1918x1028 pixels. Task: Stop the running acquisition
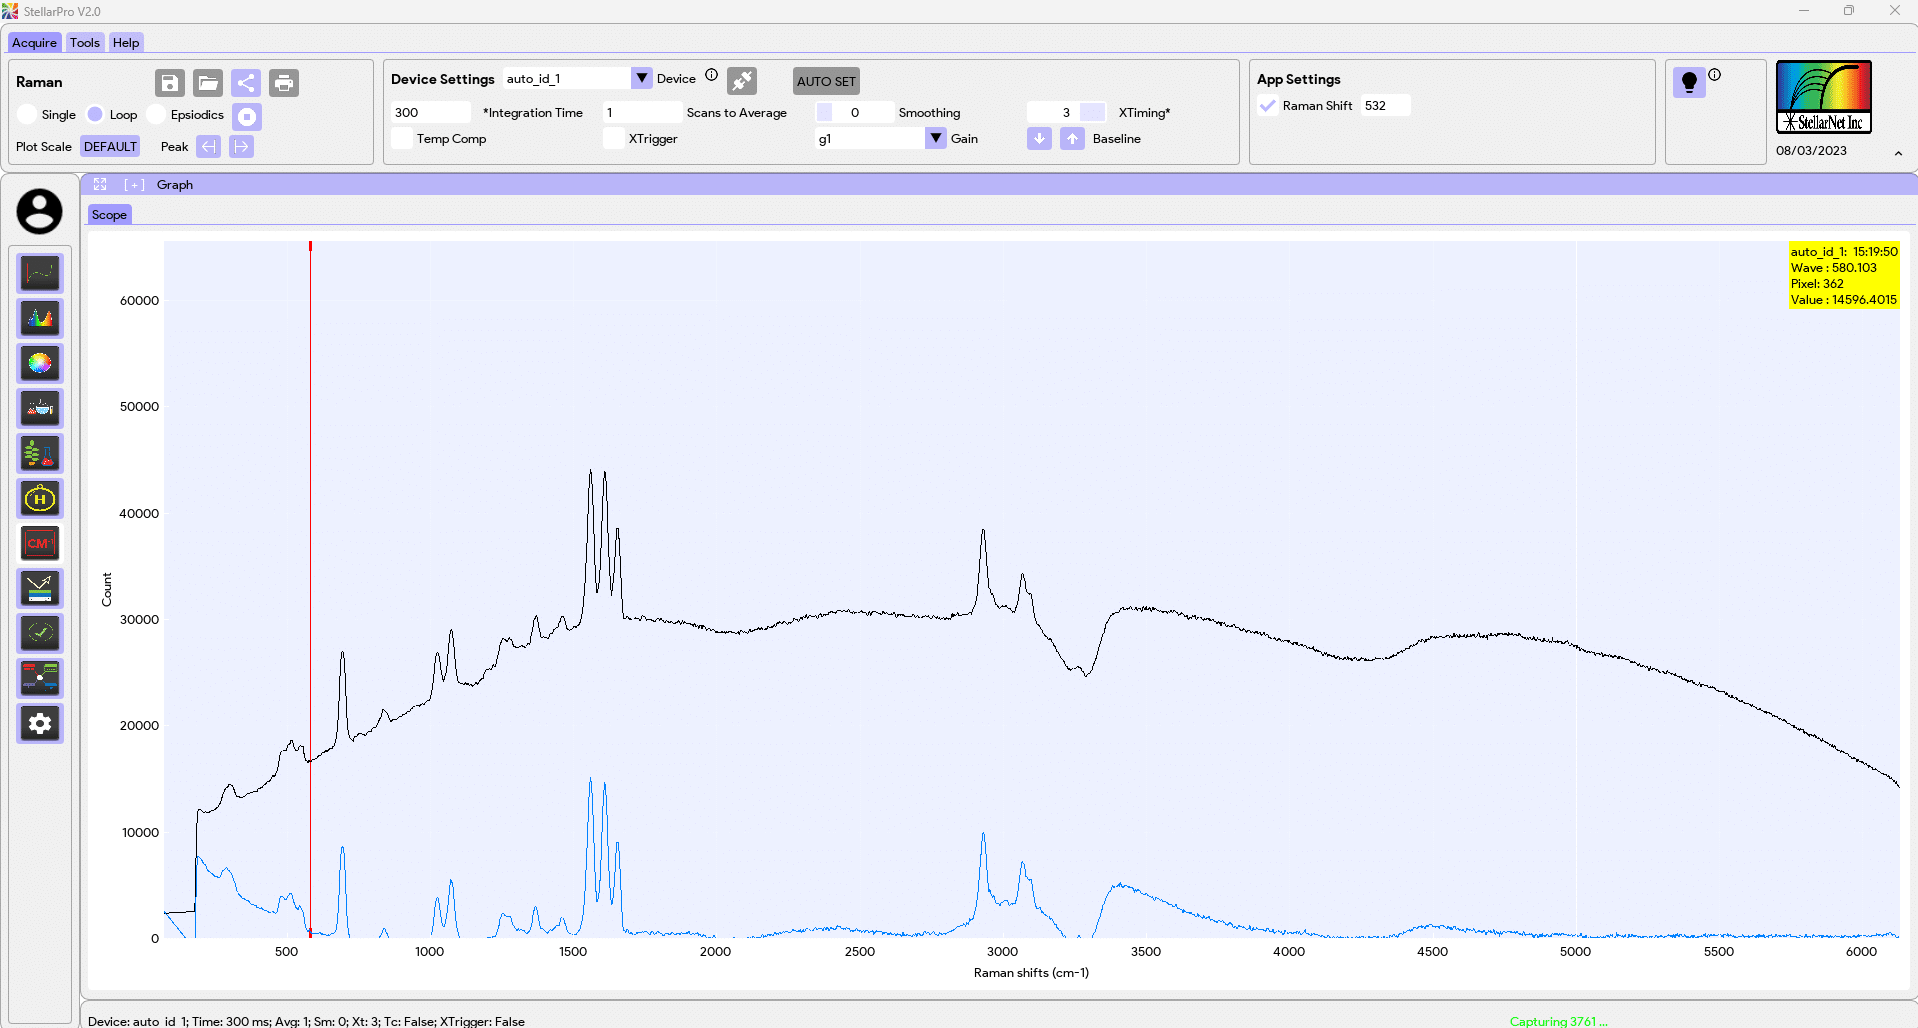[x=247, y=117]
